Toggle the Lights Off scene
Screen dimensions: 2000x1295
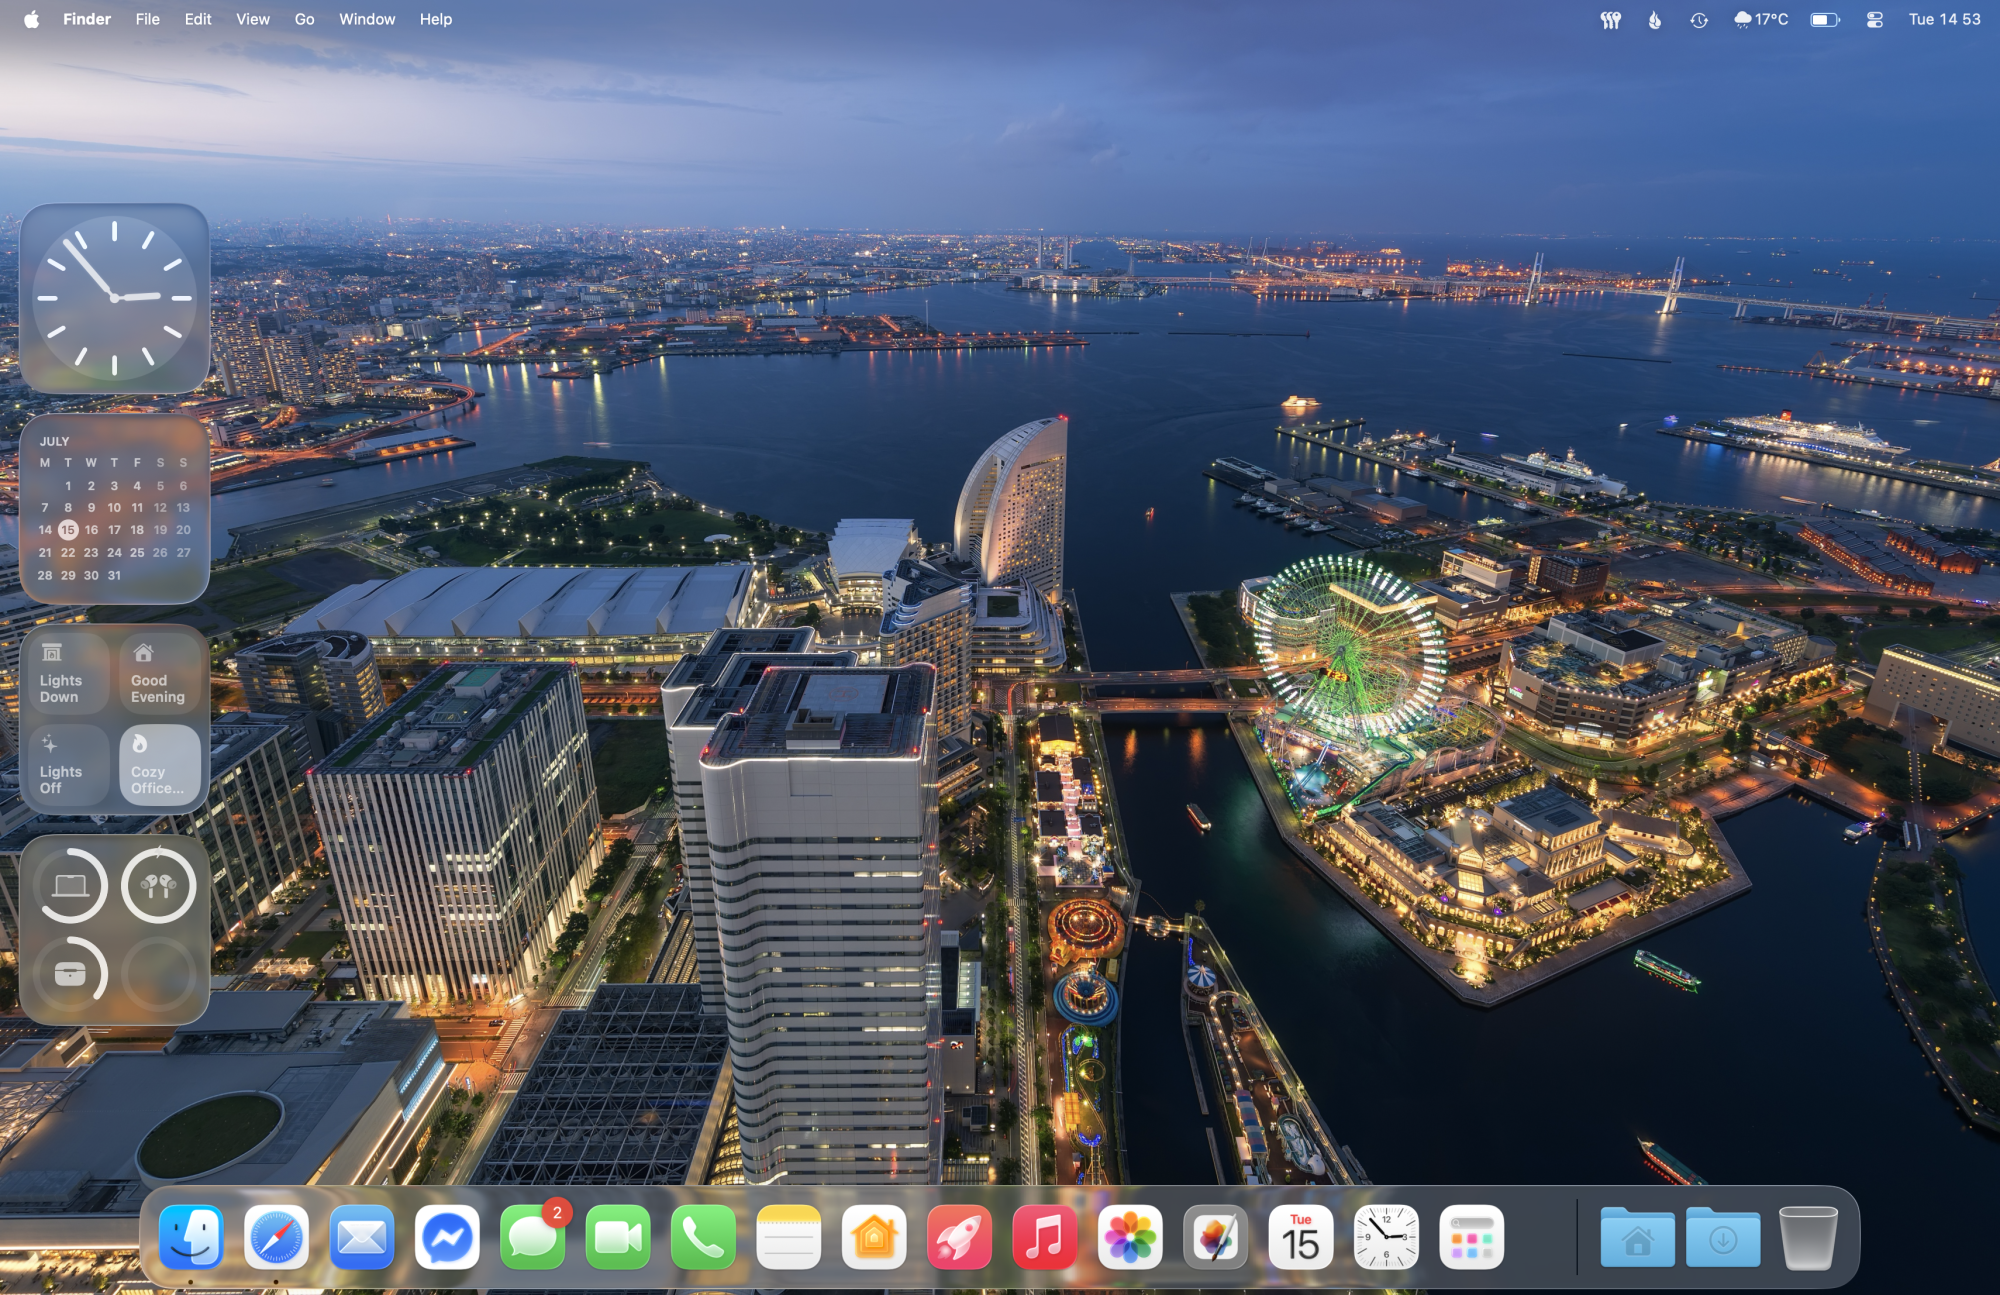point(66,765)
